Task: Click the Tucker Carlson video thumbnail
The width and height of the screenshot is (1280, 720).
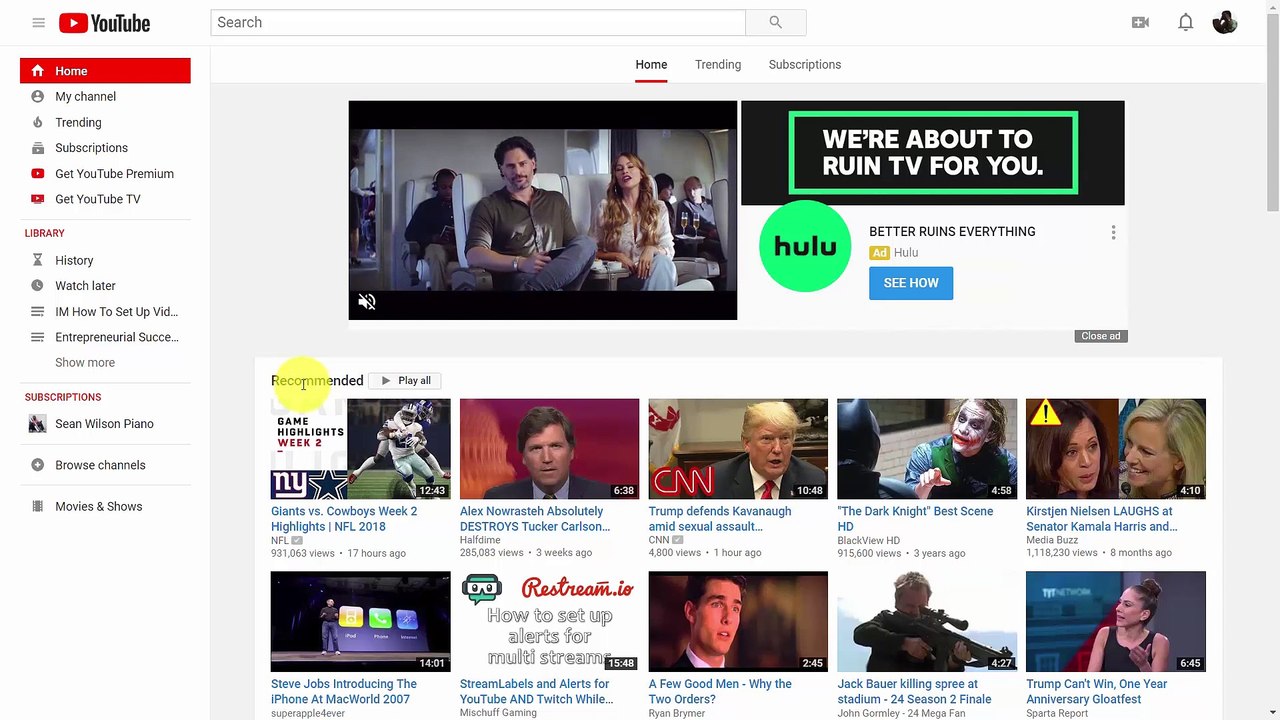Action: point(549,449)
